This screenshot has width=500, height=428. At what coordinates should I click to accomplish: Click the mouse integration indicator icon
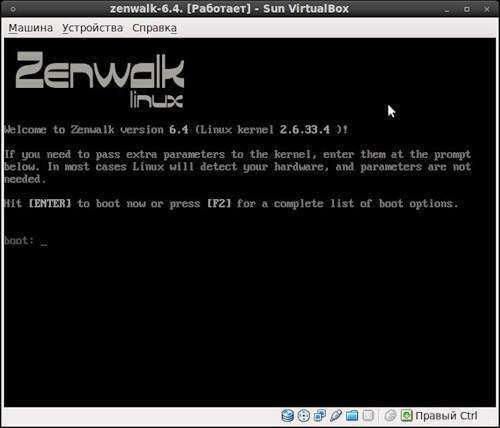pos(390,415)
